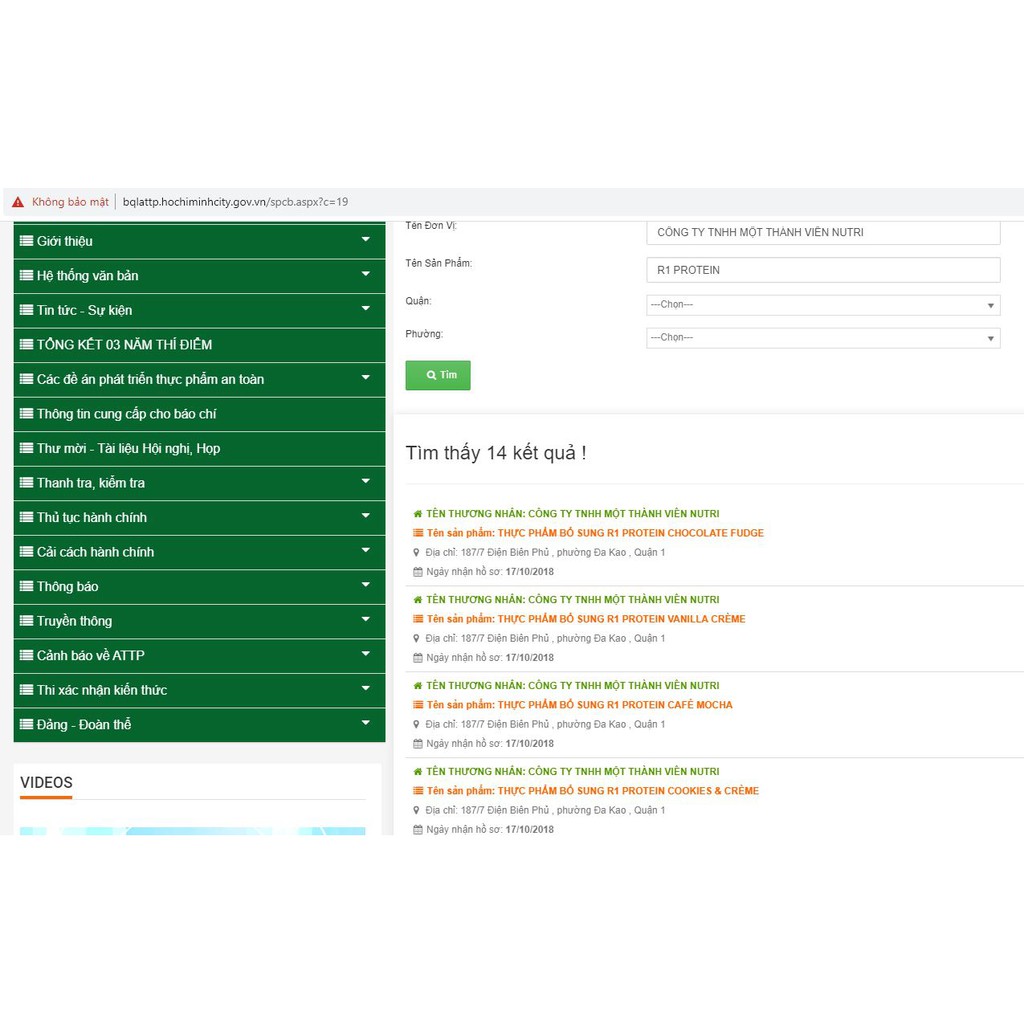
Task: Click map pin icon in first result address
Action: pyautogui.click(x=417, y=552)
